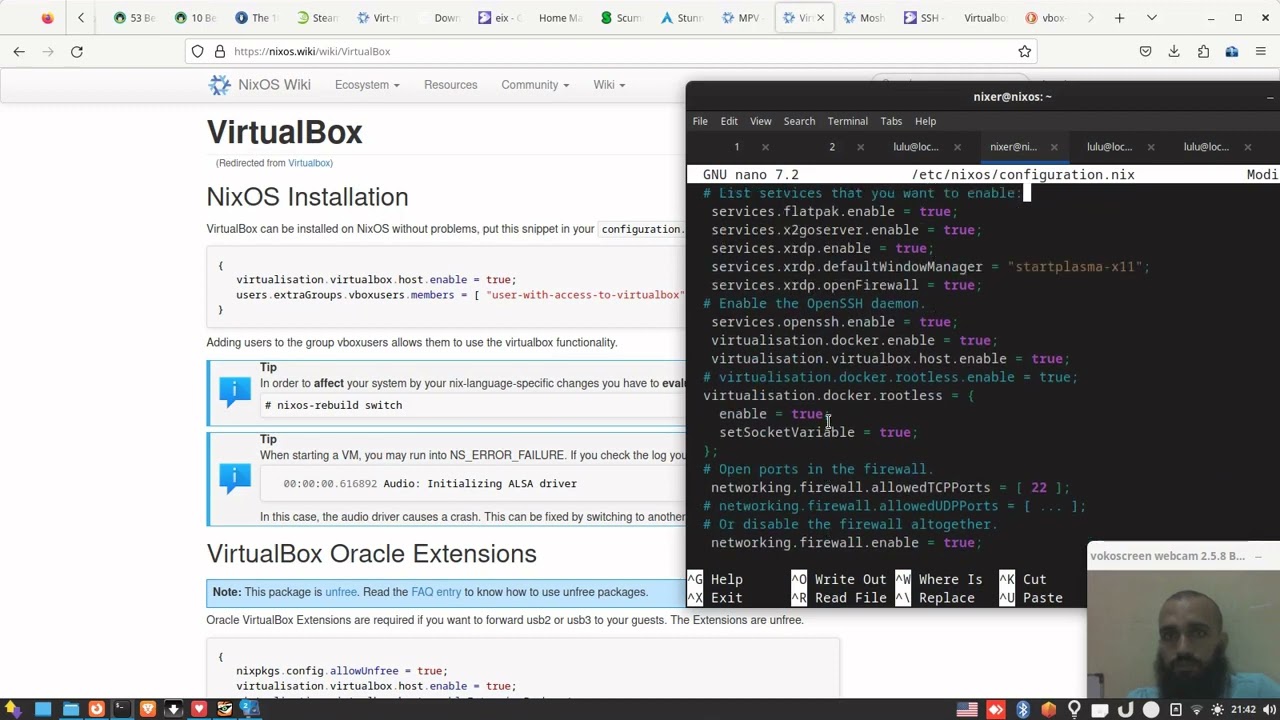Open the Resources nav item

coord(450,85)
